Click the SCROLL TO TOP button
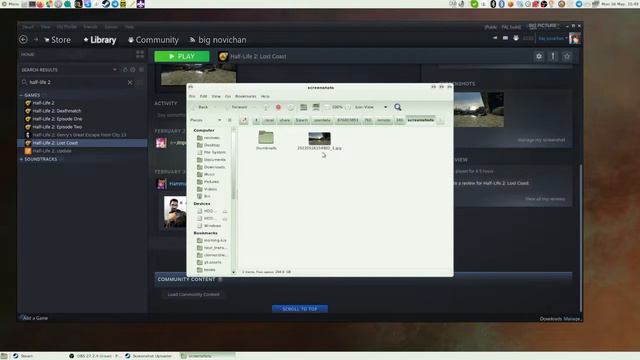Viewport: 640px width, 360px height. coord(300,309)
